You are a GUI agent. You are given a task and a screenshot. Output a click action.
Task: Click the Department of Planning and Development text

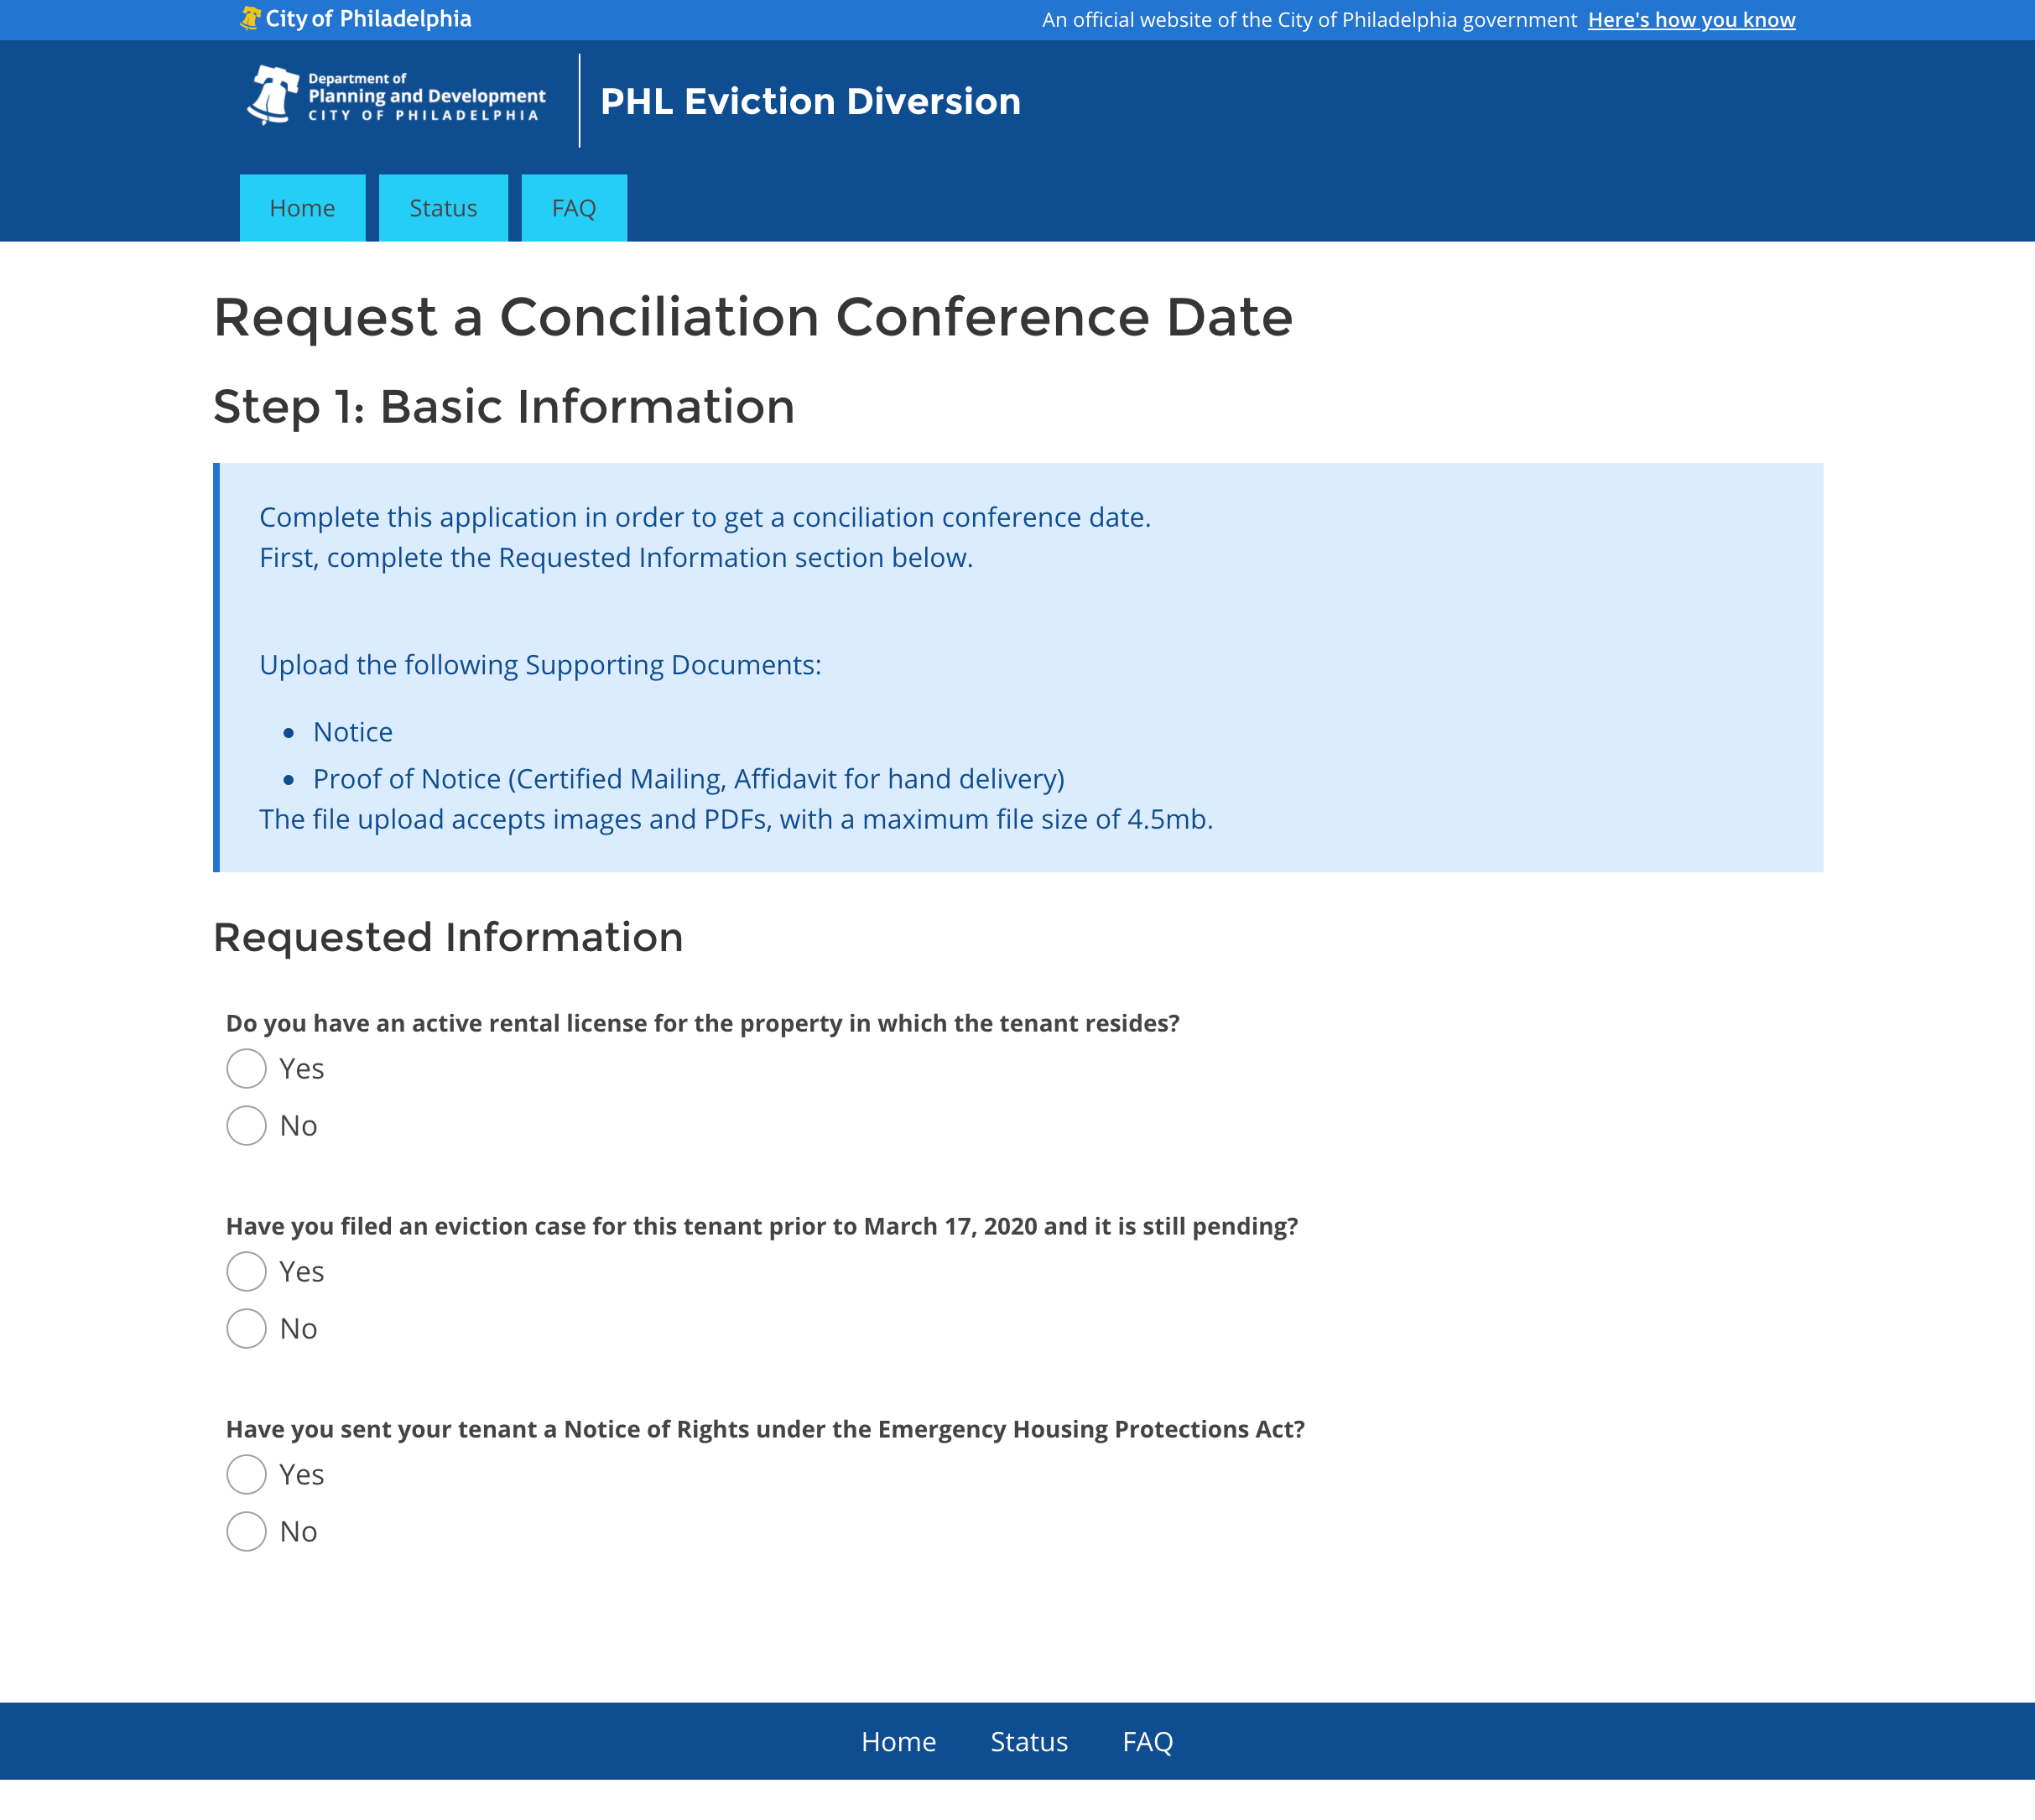click(x=426, y=96)
